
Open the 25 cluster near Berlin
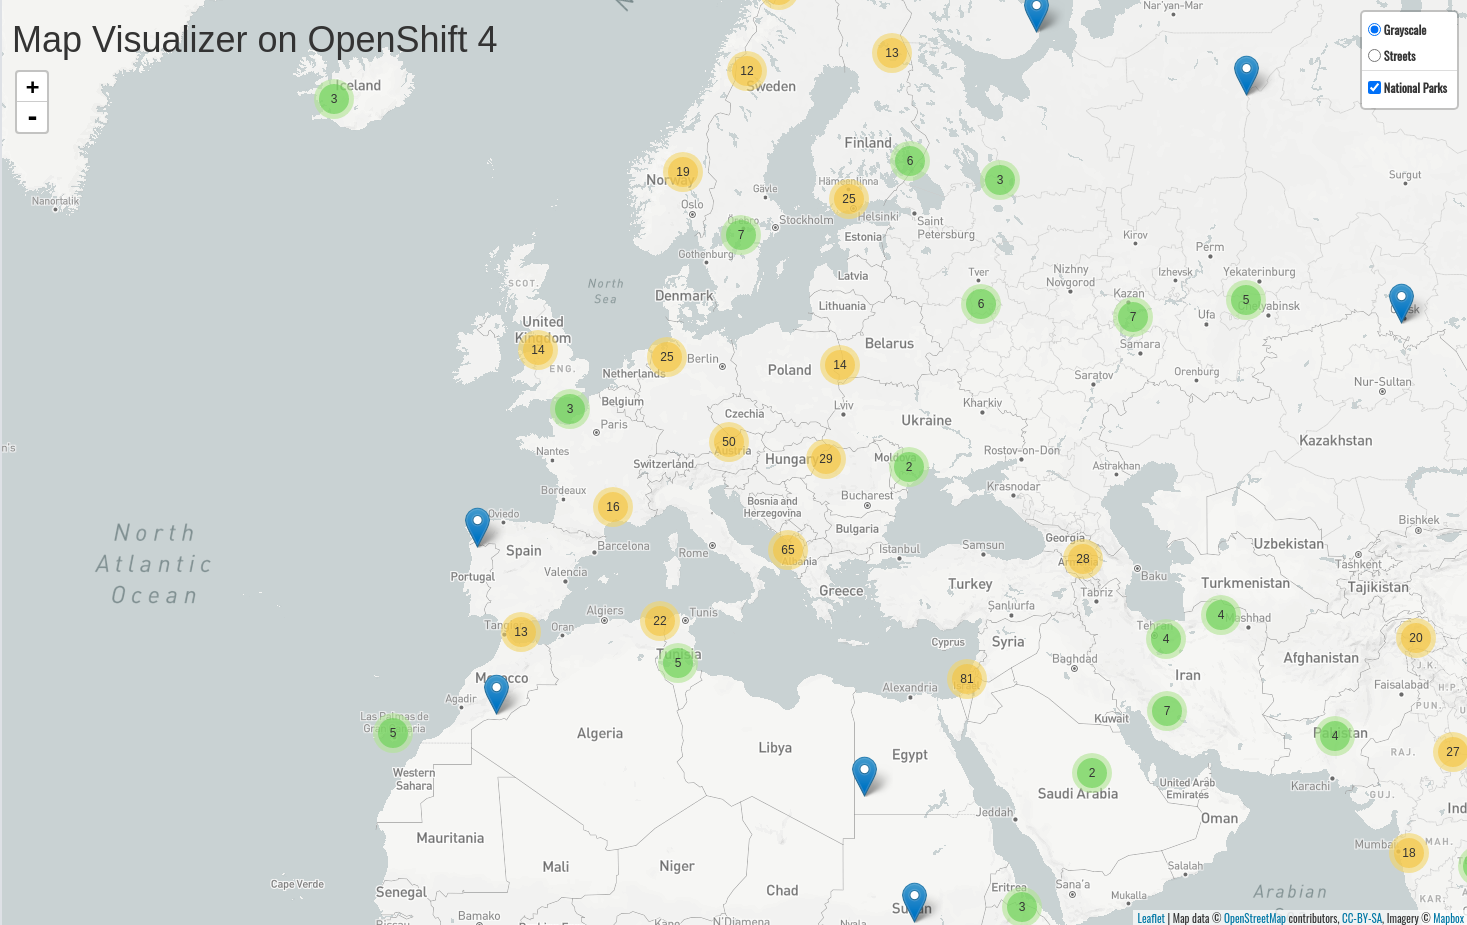click(666, 357)
